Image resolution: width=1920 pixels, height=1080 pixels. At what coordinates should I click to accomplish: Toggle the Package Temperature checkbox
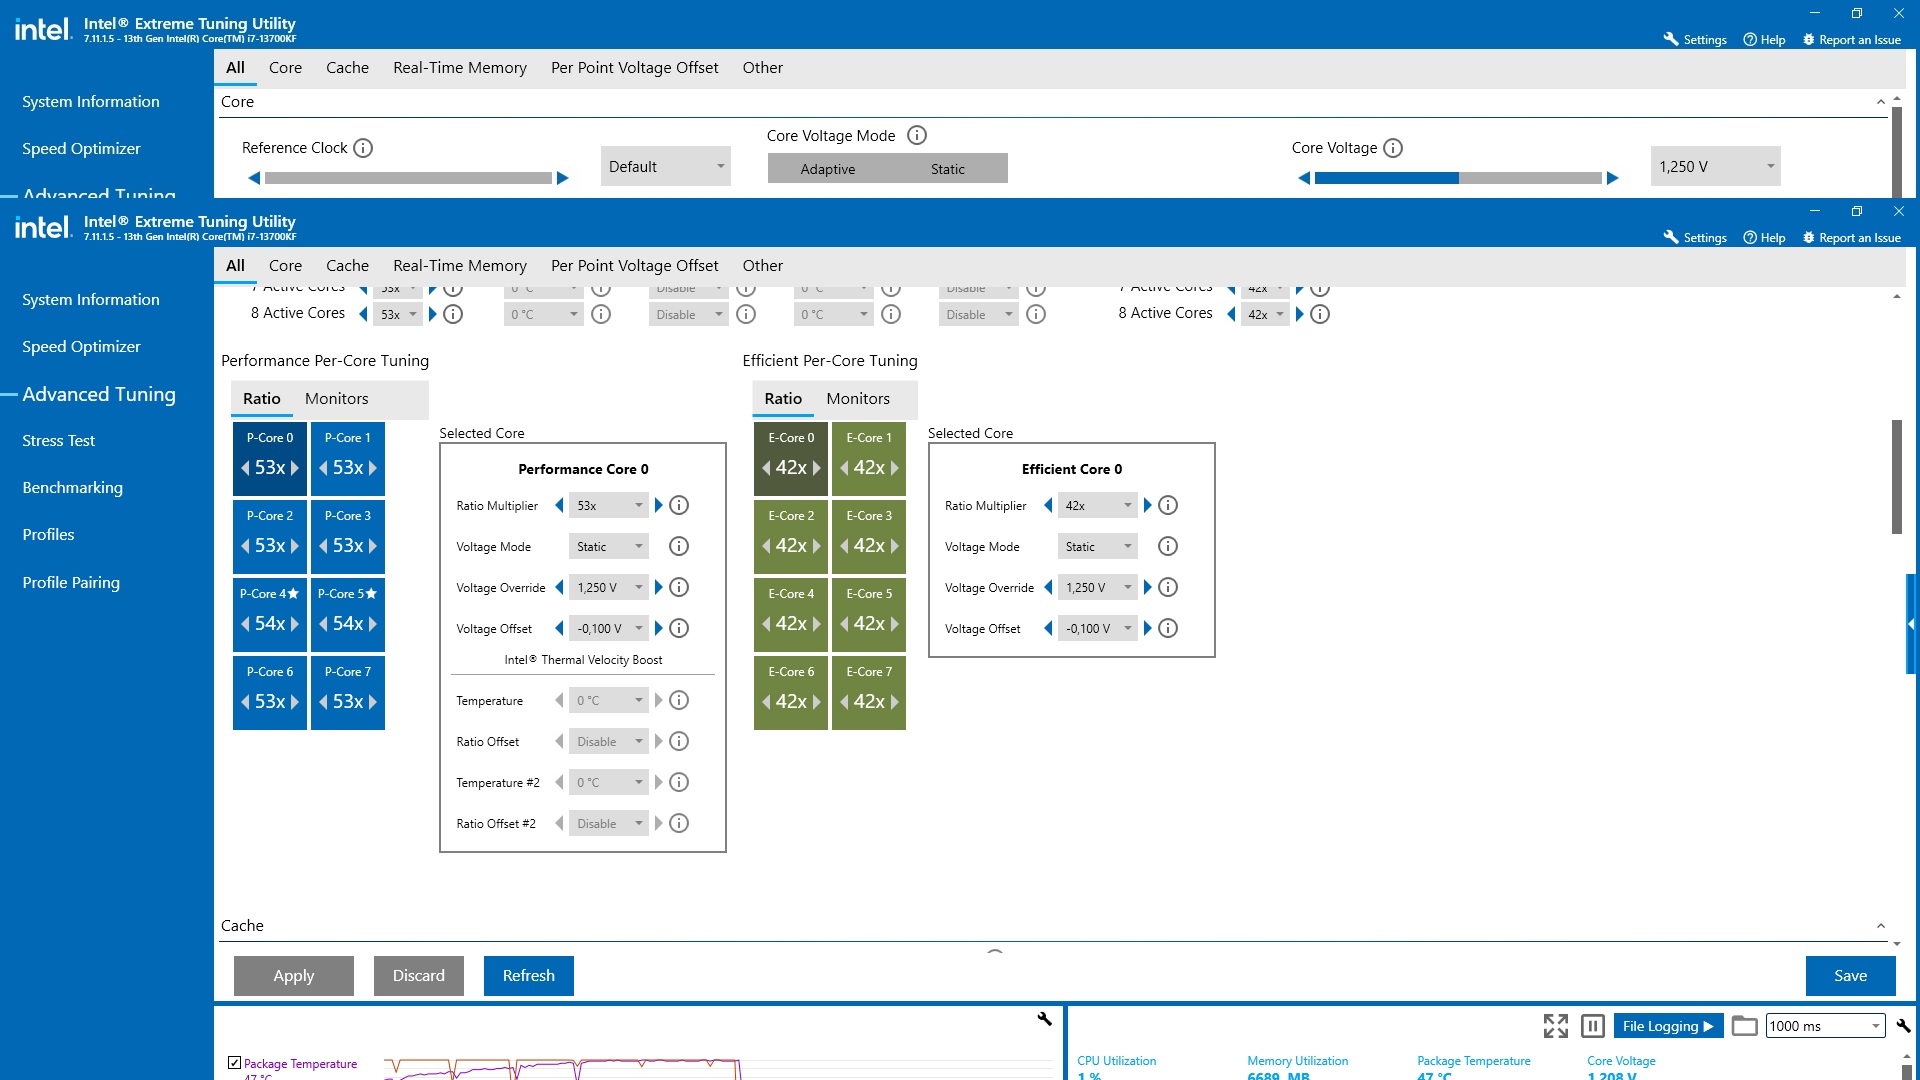234,1063
